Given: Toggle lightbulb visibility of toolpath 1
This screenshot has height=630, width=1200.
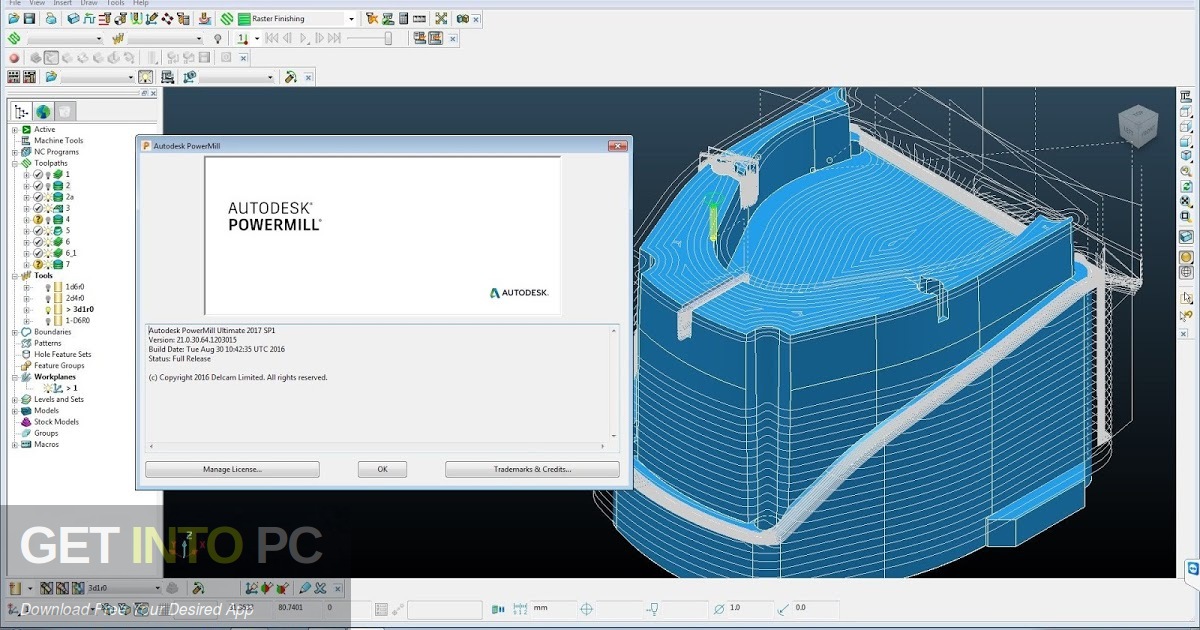Looking at the screenshot, I should [47, 174].
